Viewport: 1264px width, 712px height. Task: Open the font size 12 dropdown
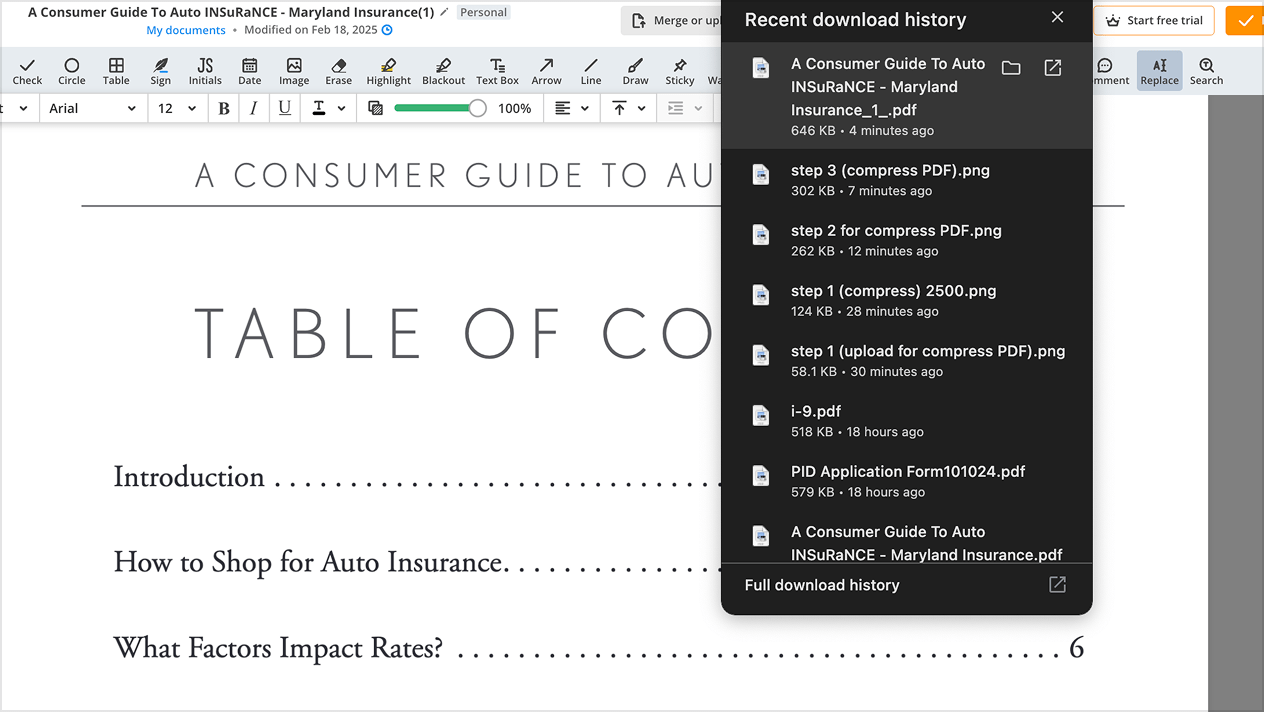click(x=176, y=108)
